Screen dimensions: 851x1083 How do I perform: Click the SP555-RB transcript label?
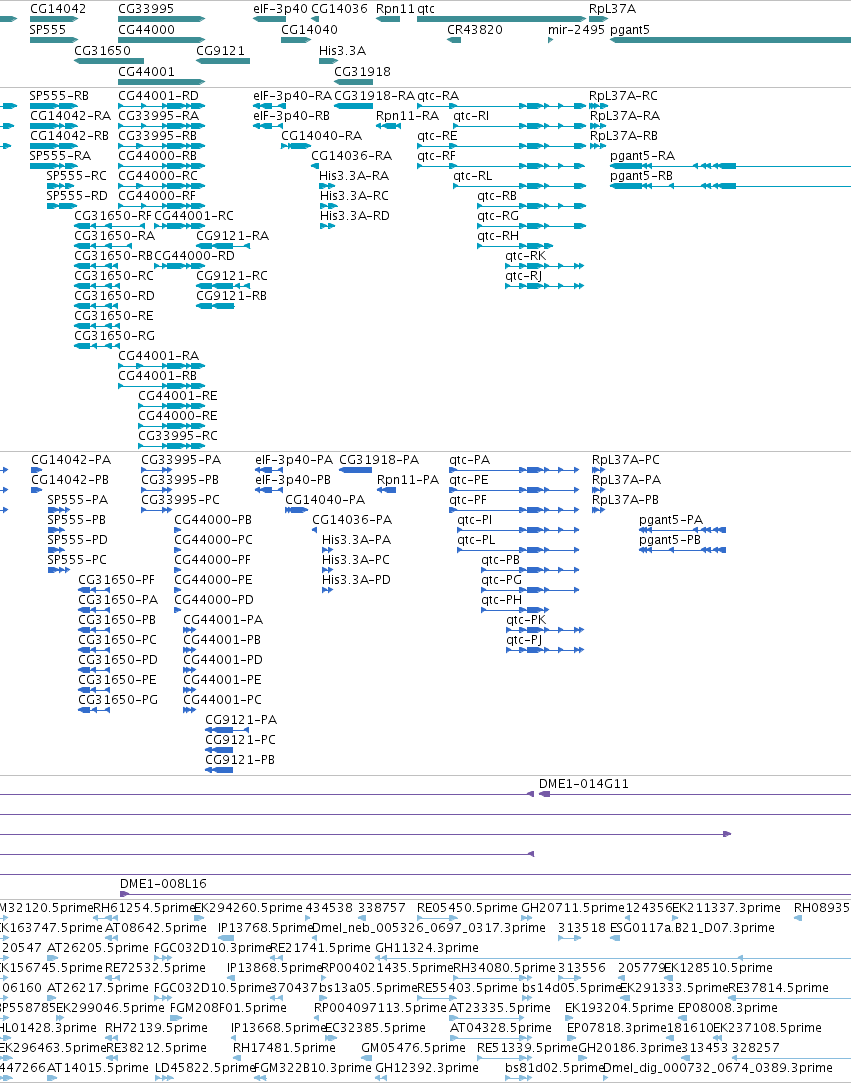coord(59,96)
